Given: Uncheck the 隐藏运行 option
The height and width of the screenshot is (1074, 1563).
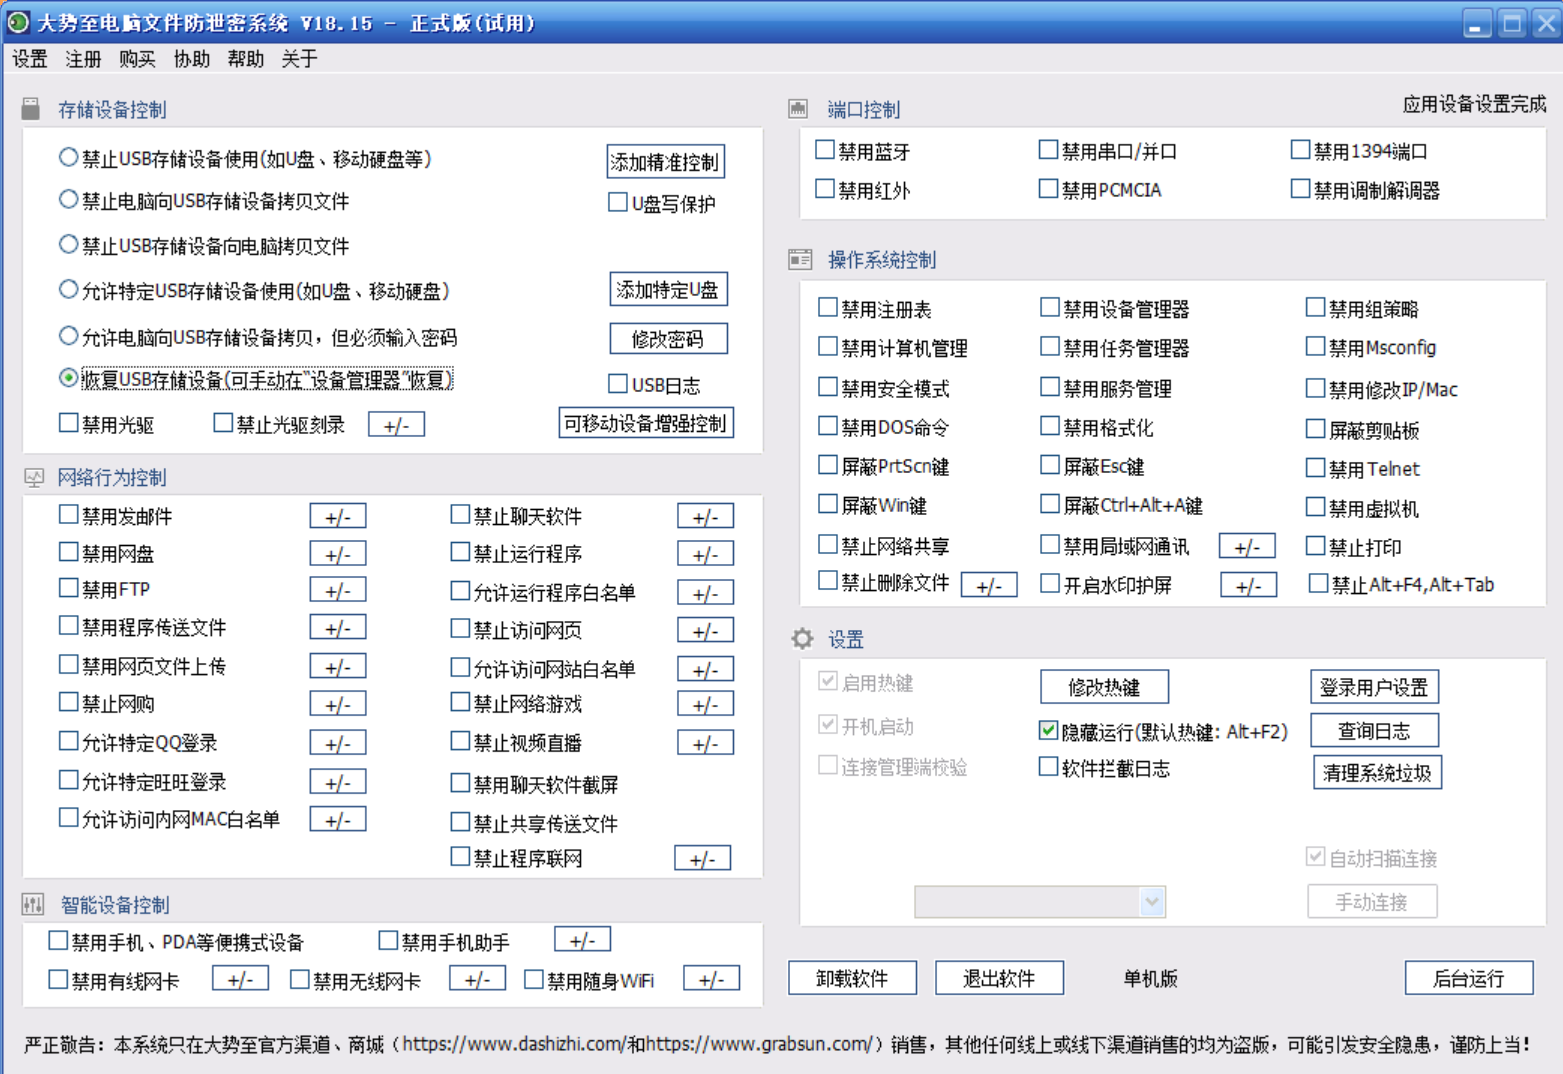Looking at the screenshot, I should 1046,730.
